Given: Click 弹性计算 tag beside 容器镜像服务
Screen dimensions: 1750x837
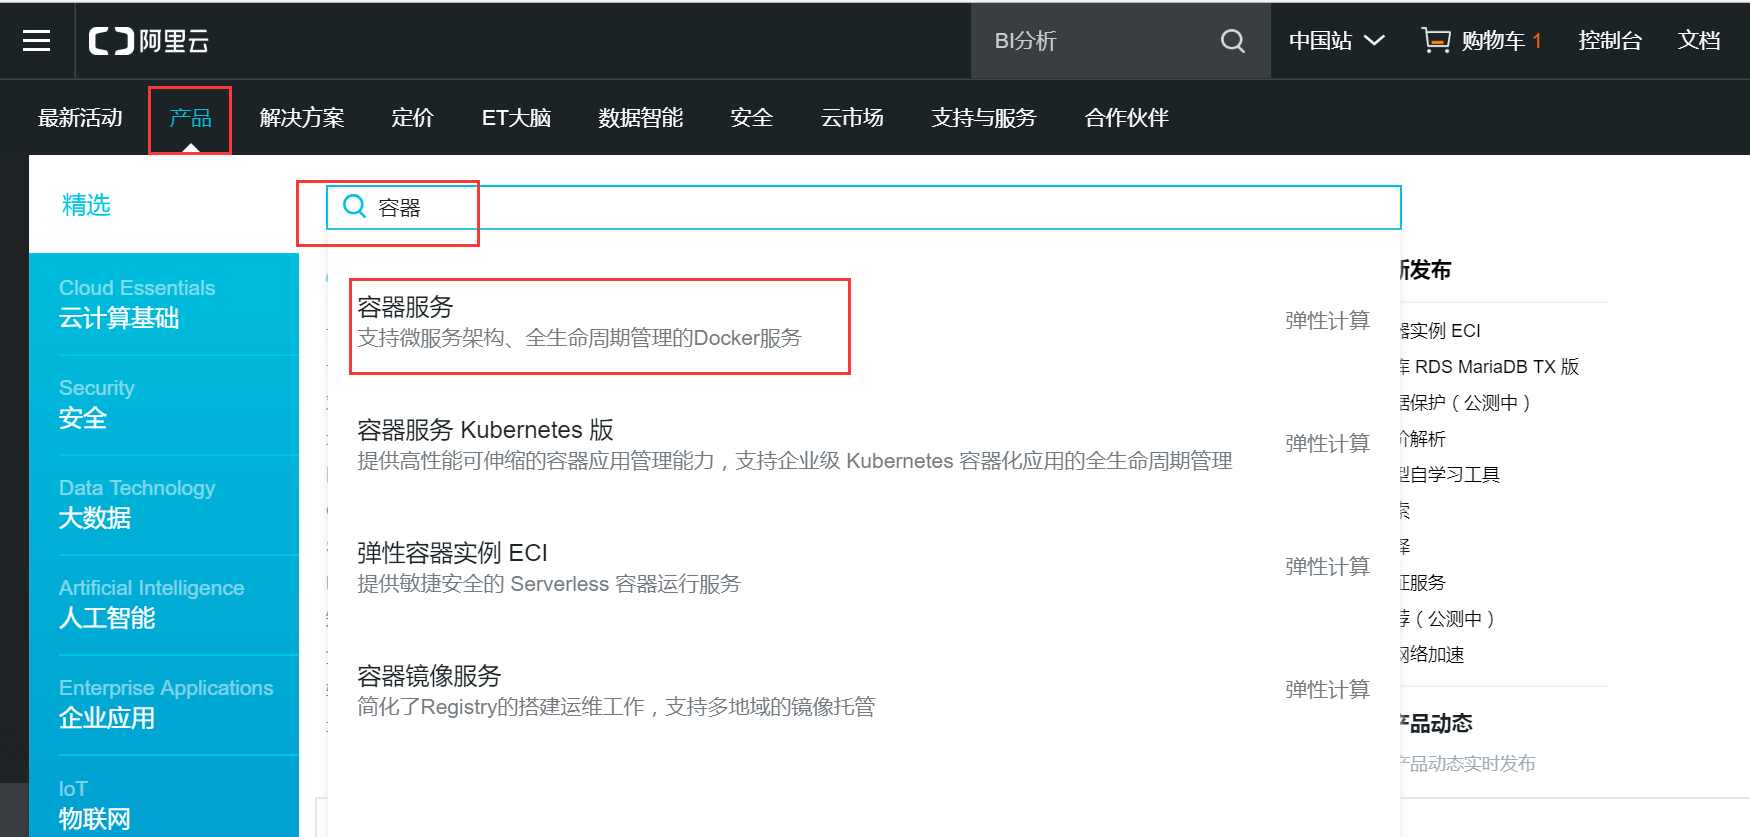Looking at the screenshot, I should click(x=1327, y=690).
